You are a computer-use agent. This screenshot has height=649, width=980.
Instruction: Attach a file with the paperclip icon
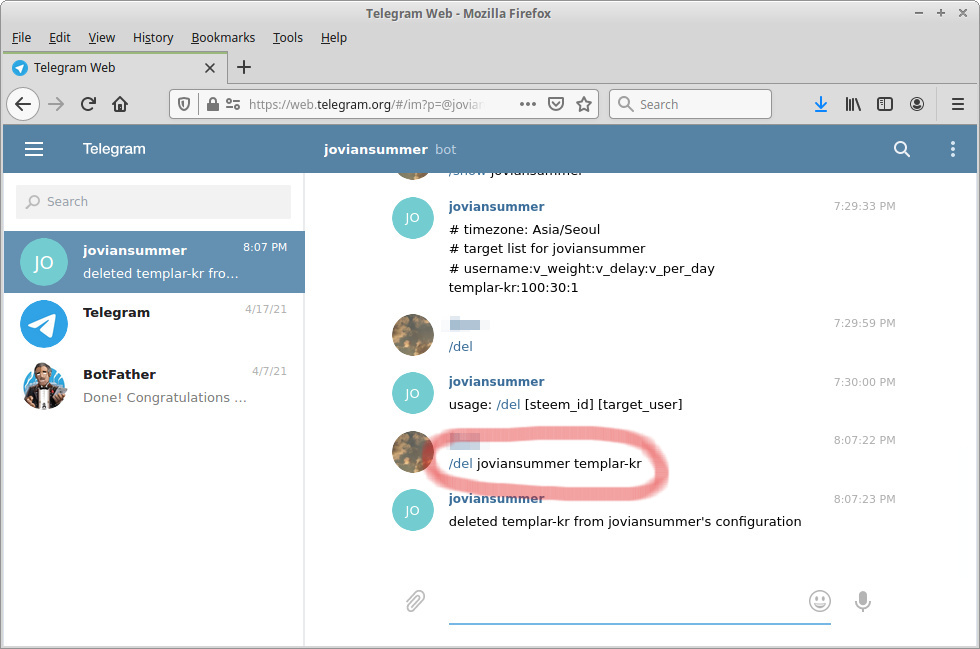pyautogui.click(x=415, y=601)
